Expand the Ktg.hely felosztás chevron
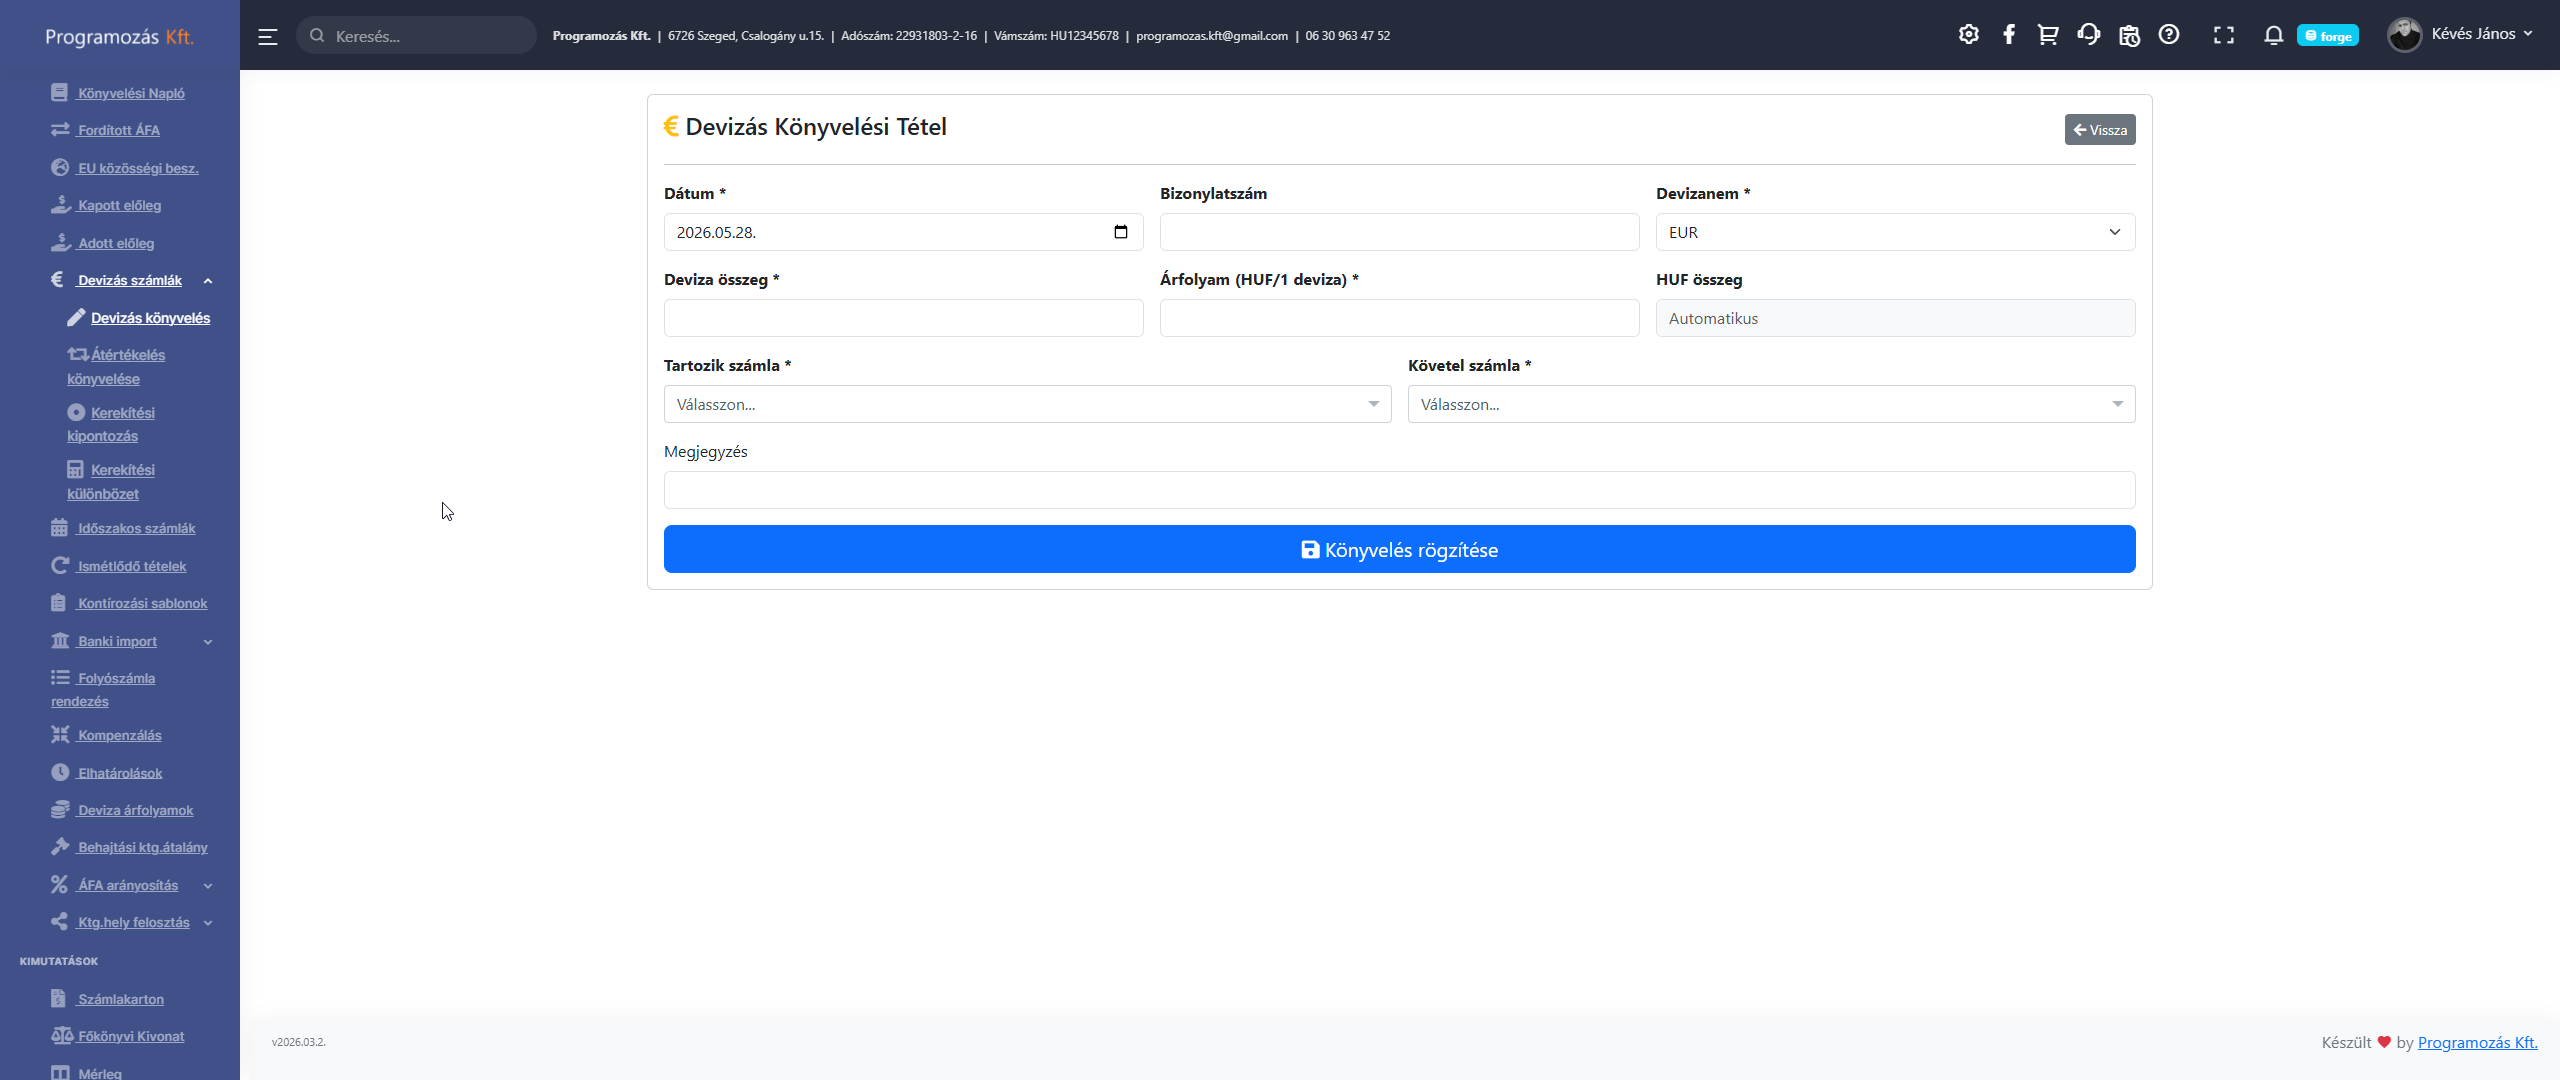Viewport: 2560px width, 1080px height. pos(208,923)
